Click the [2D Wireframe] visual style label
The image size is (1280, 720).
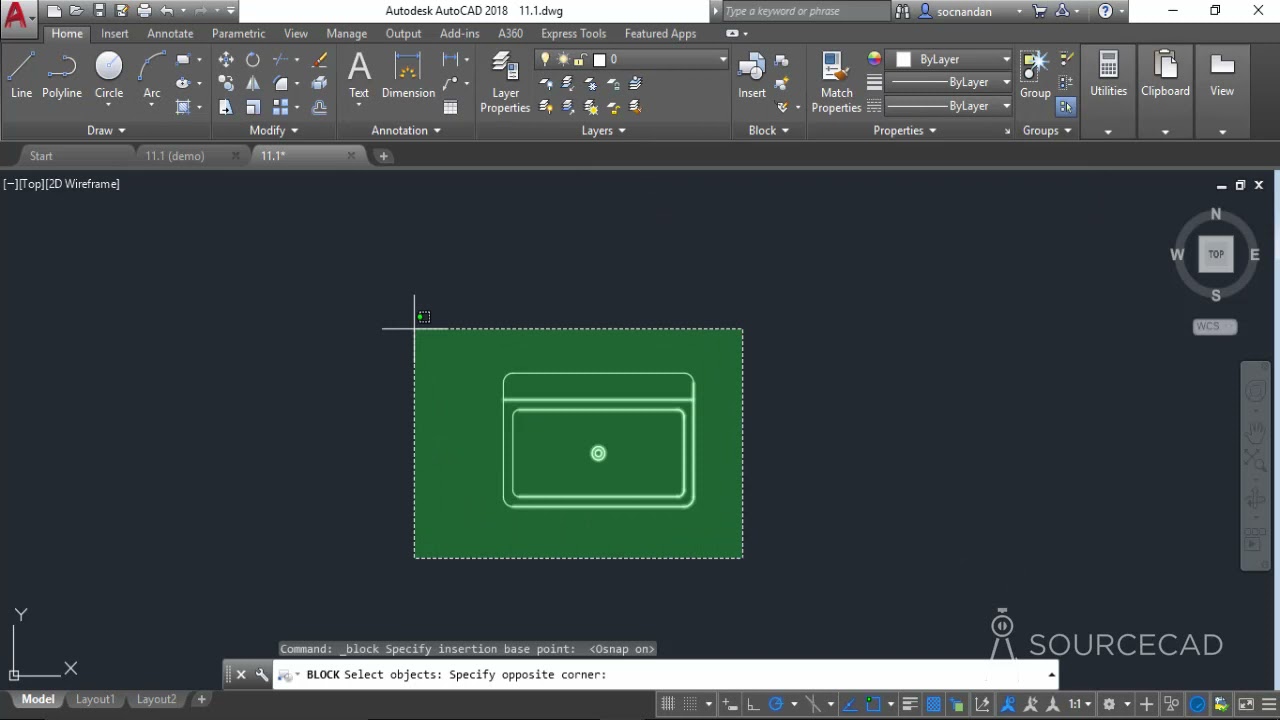83,184
